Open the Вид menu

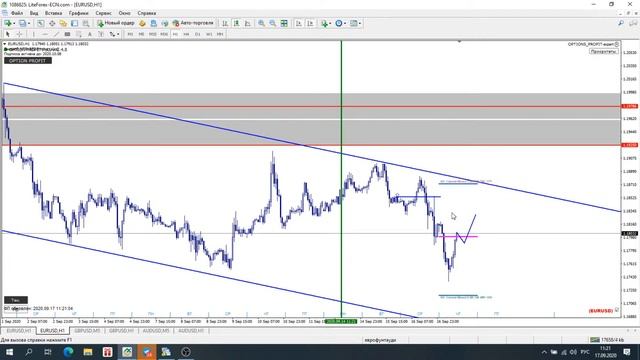point(34,13)
